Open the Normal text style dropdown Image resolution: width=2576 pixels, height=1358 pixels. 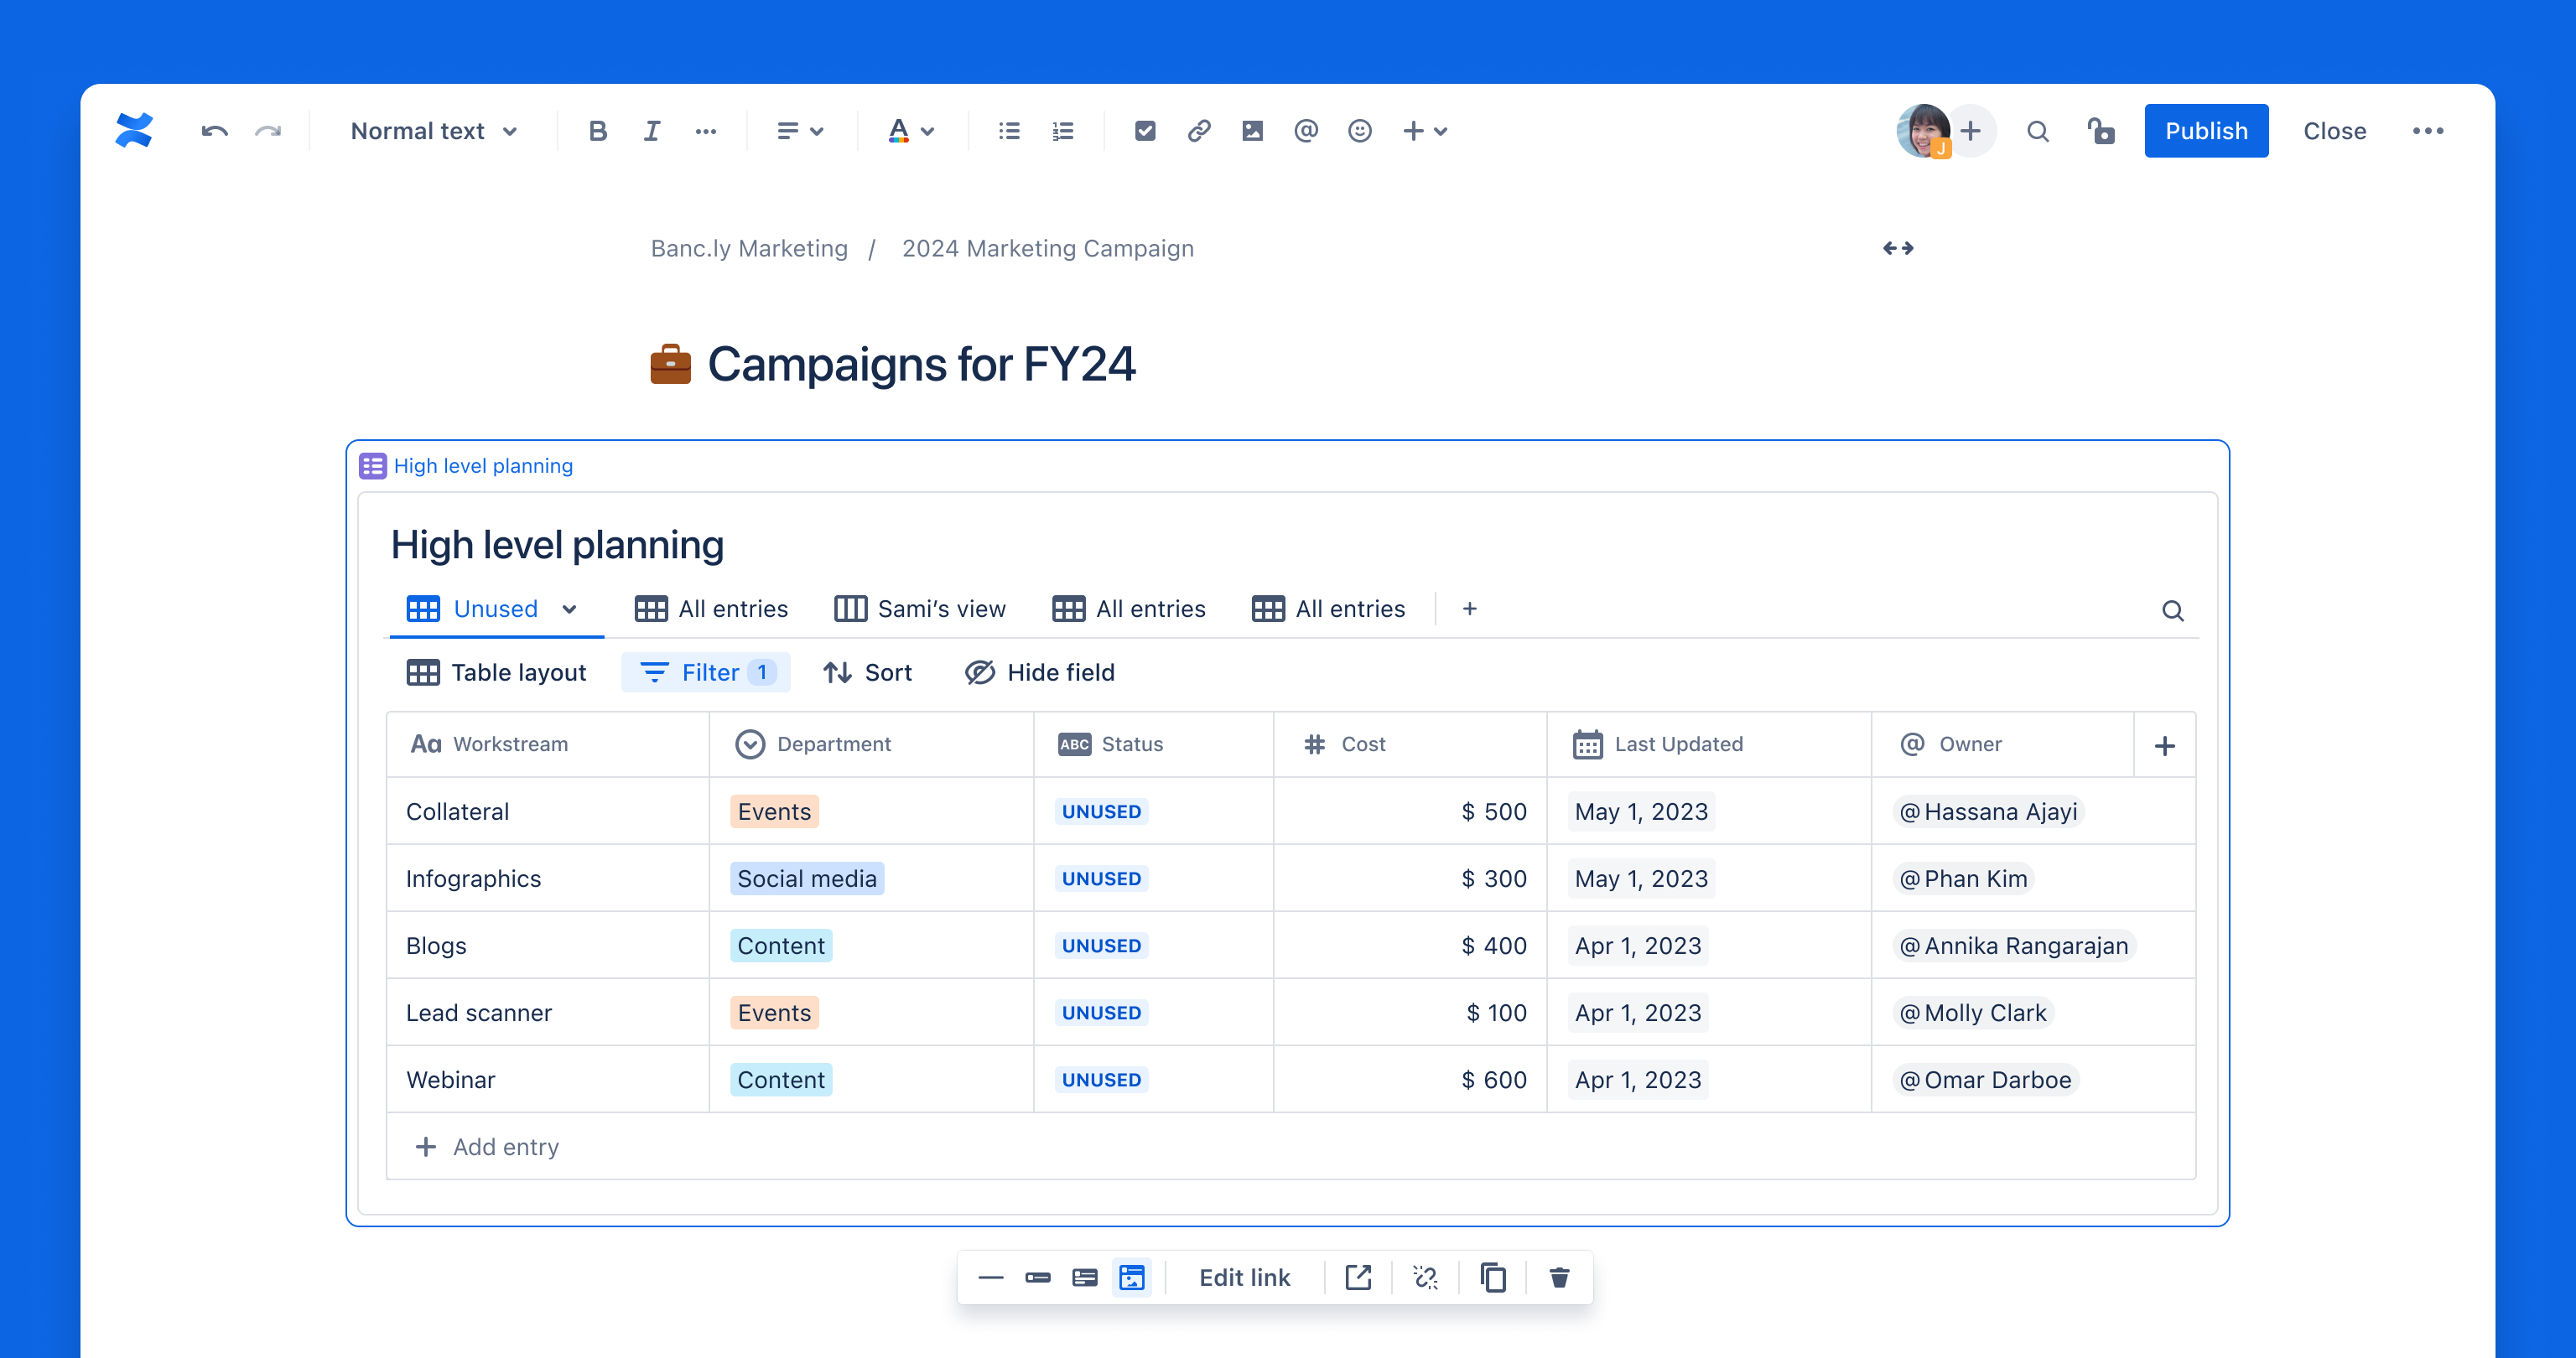(431, 130)
